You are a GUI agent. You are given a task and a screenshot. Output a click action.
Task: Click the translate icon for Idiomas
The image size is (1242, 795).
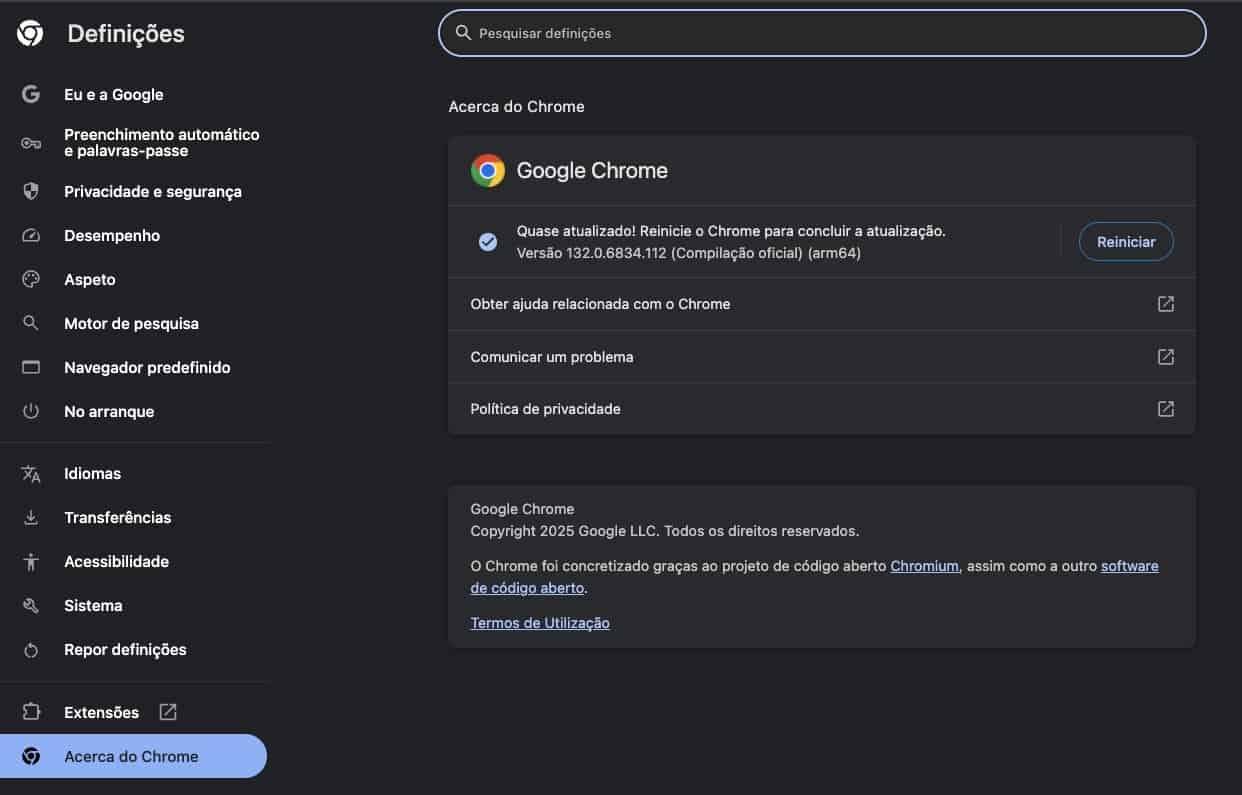point(31,474)
